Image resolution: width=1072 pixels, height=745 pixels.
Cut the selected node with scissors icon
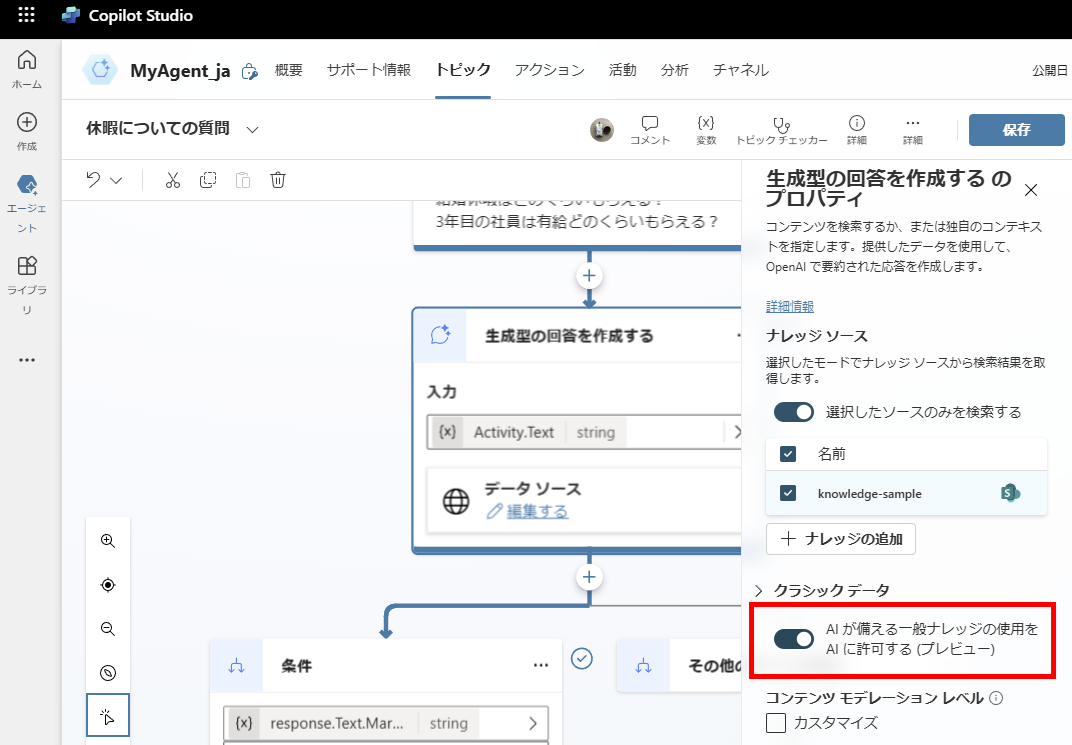click(172, 180)
